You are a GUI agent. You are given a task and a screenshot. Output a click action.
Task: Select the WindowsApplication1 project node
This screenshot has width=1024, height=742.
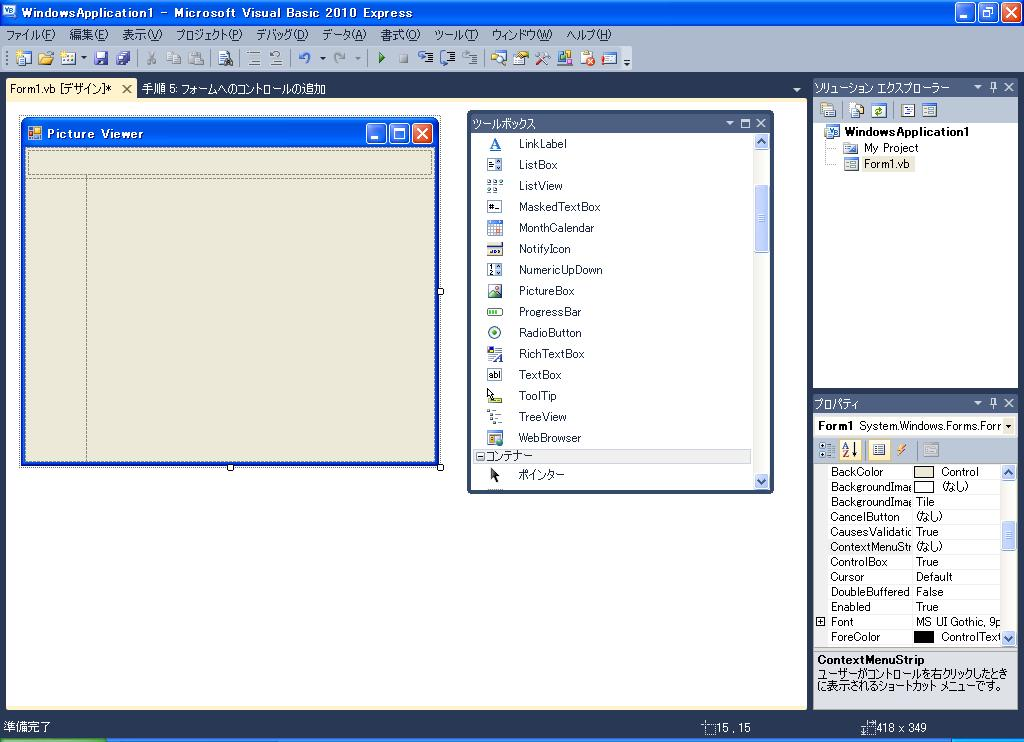point(906,131)
